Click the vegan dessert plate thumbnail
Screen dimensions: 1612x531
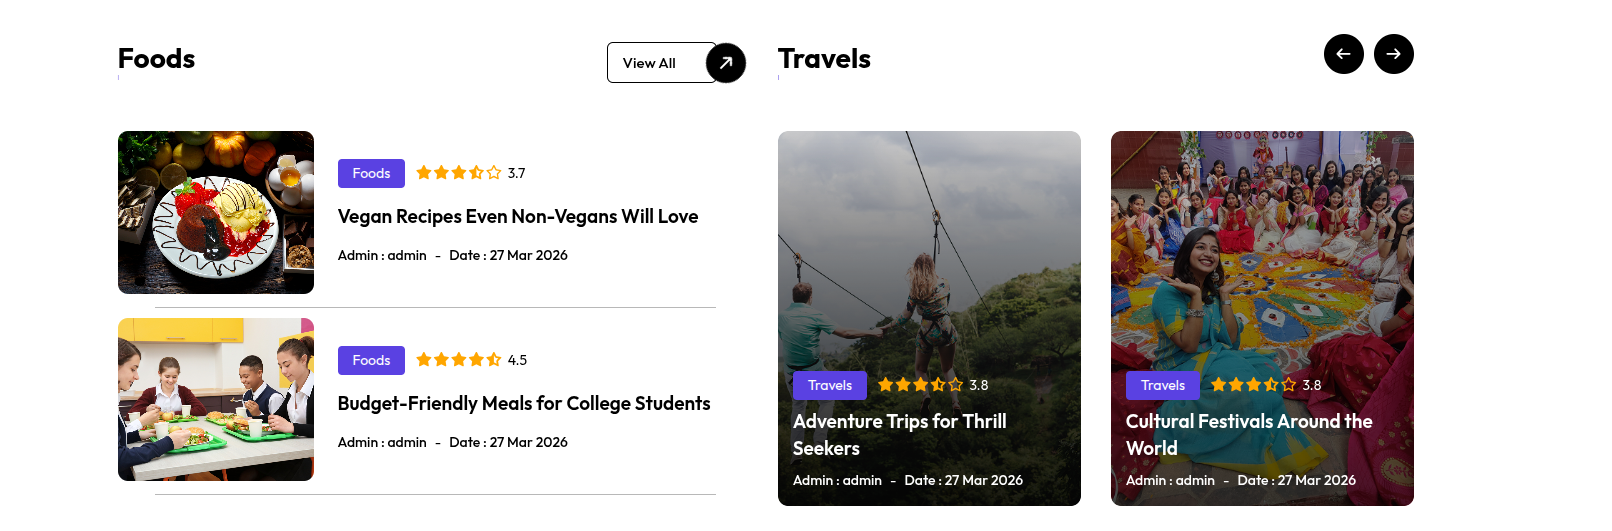[216, 212]
